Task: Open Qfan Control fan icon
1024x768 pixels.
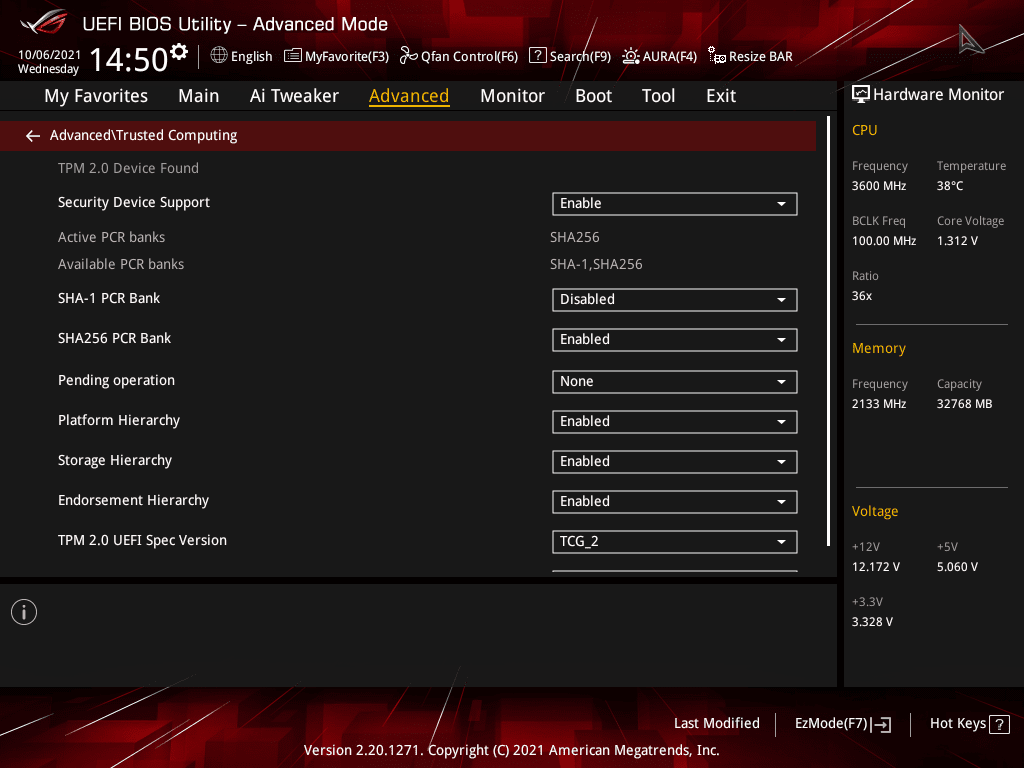Action: pos(408,56)
